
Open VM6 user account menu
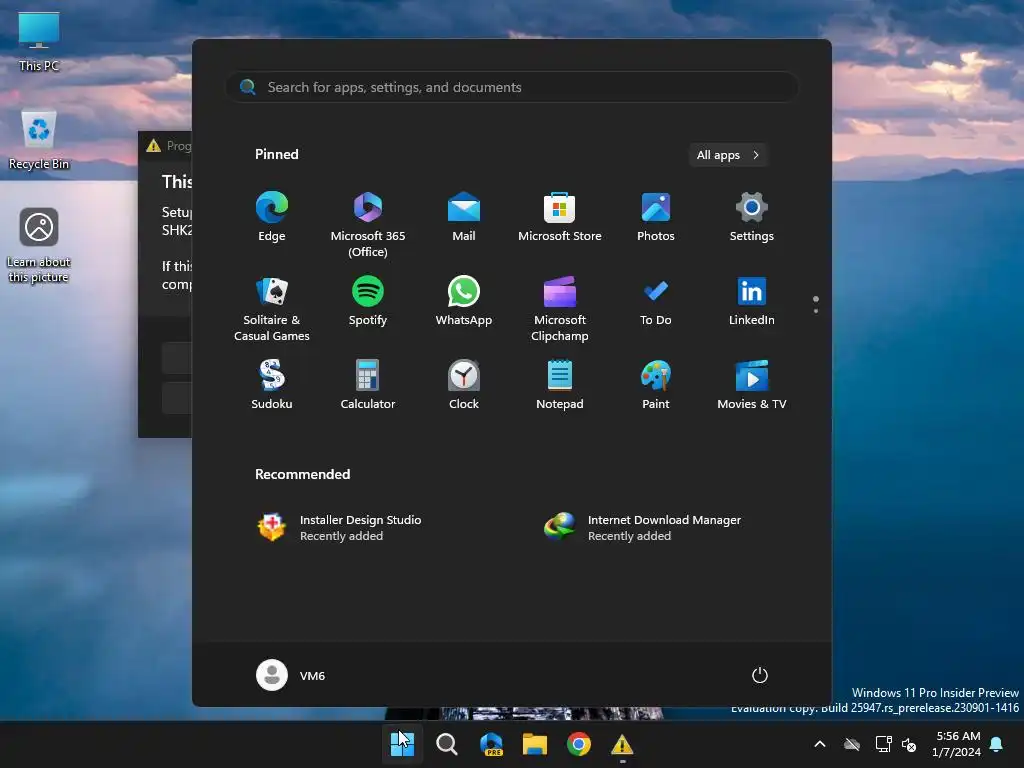pos(291,675)
